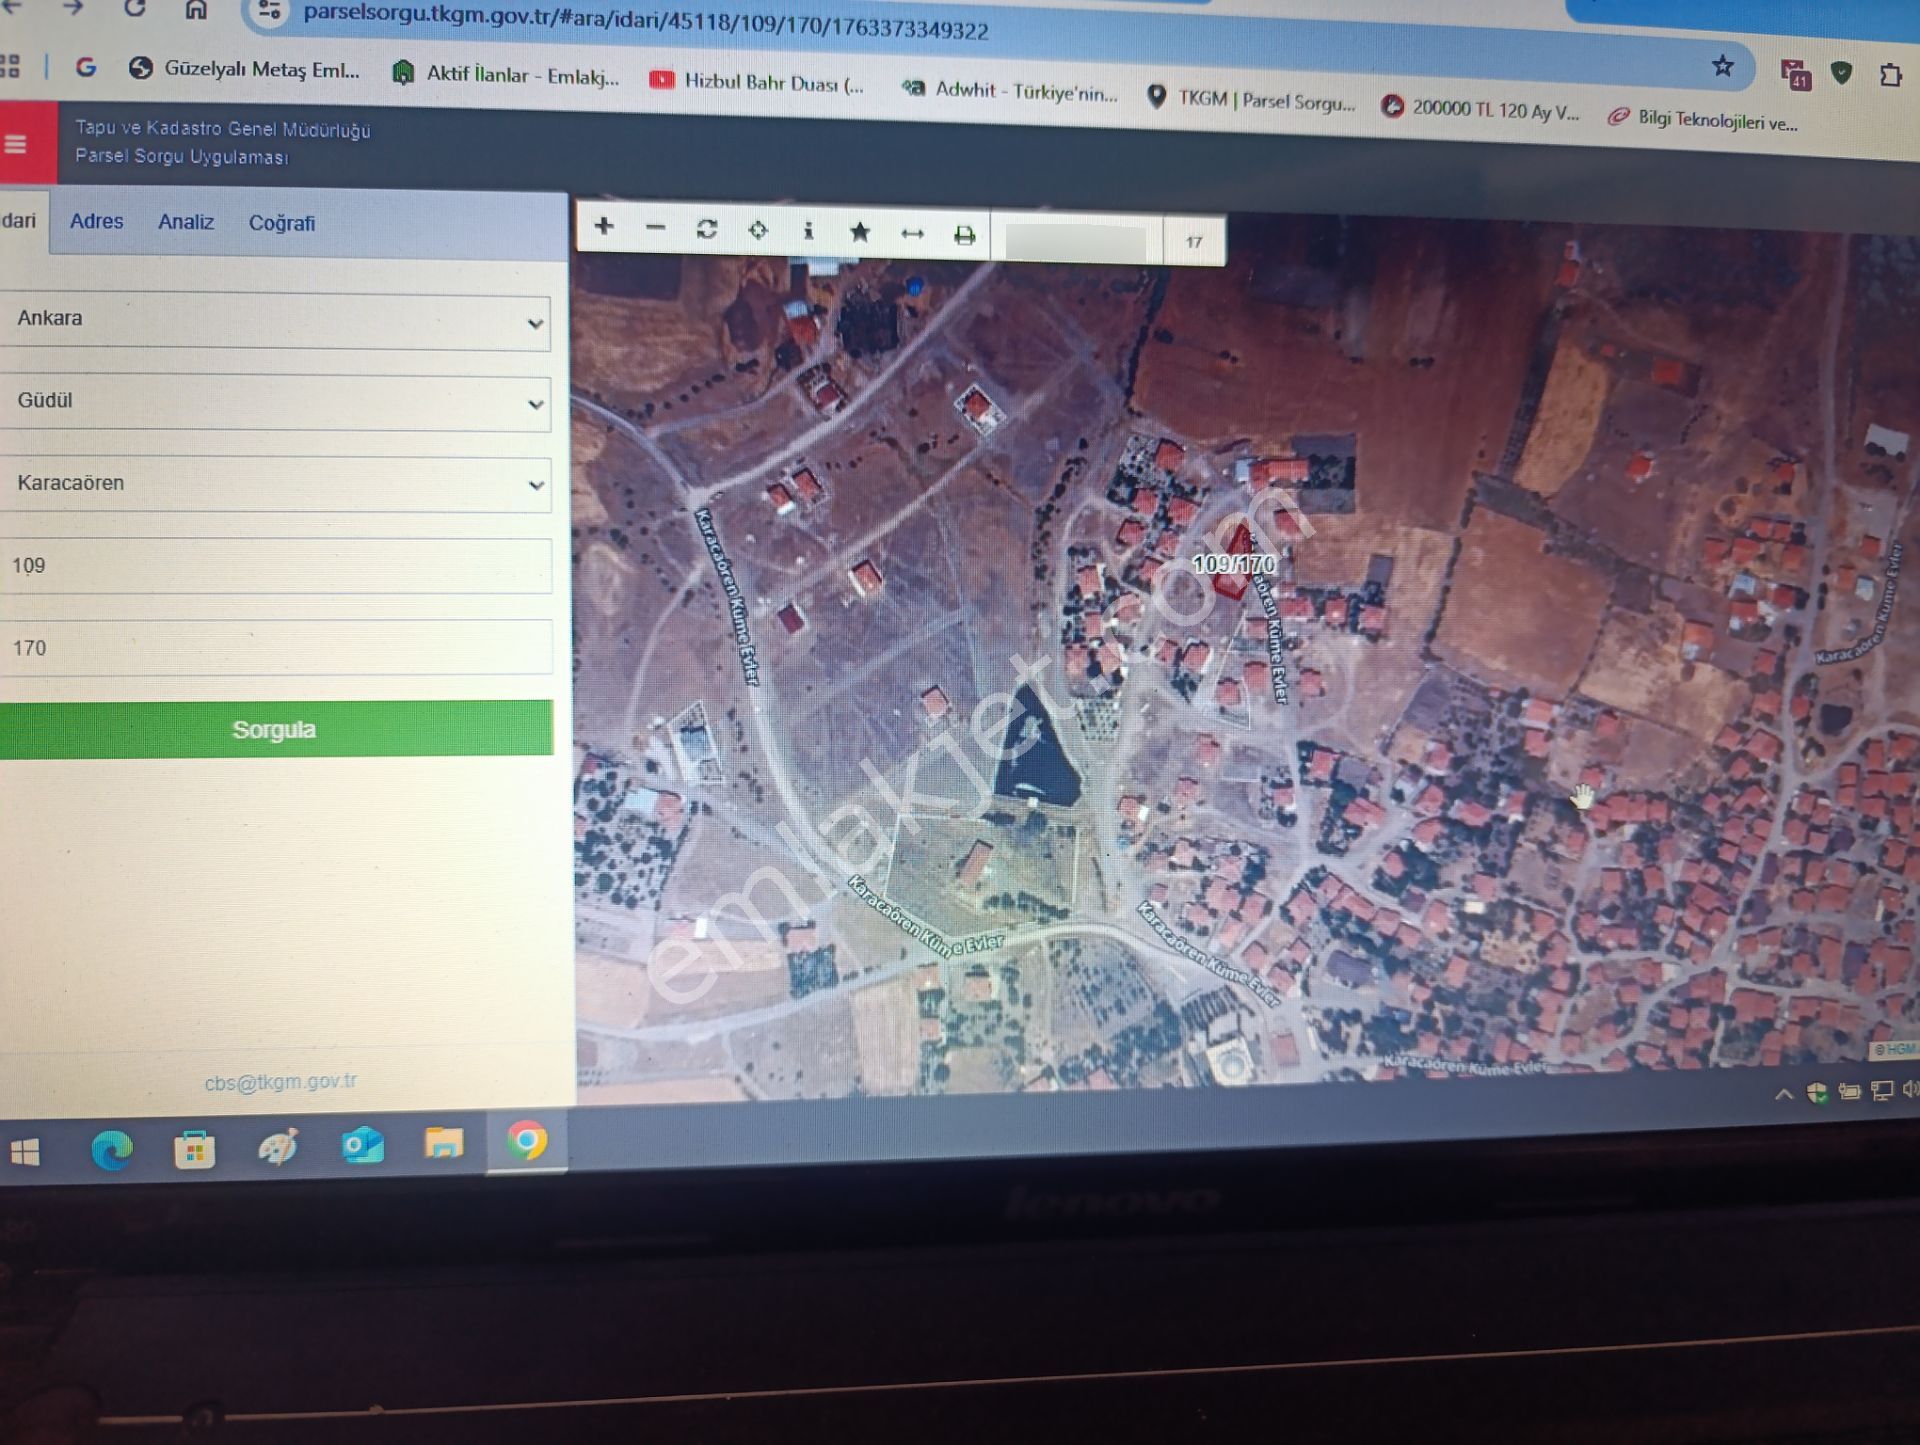Switch to the Analiz tab
1920x1445 pixels.
coord(186,222)
